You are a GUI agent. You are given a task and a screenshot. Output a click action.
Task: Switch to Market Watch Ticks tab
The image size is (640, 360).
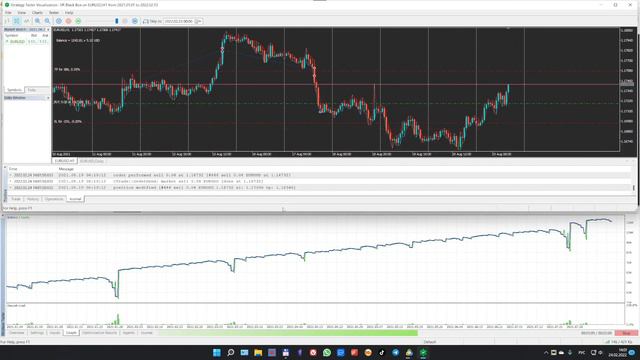coord(32,90)
